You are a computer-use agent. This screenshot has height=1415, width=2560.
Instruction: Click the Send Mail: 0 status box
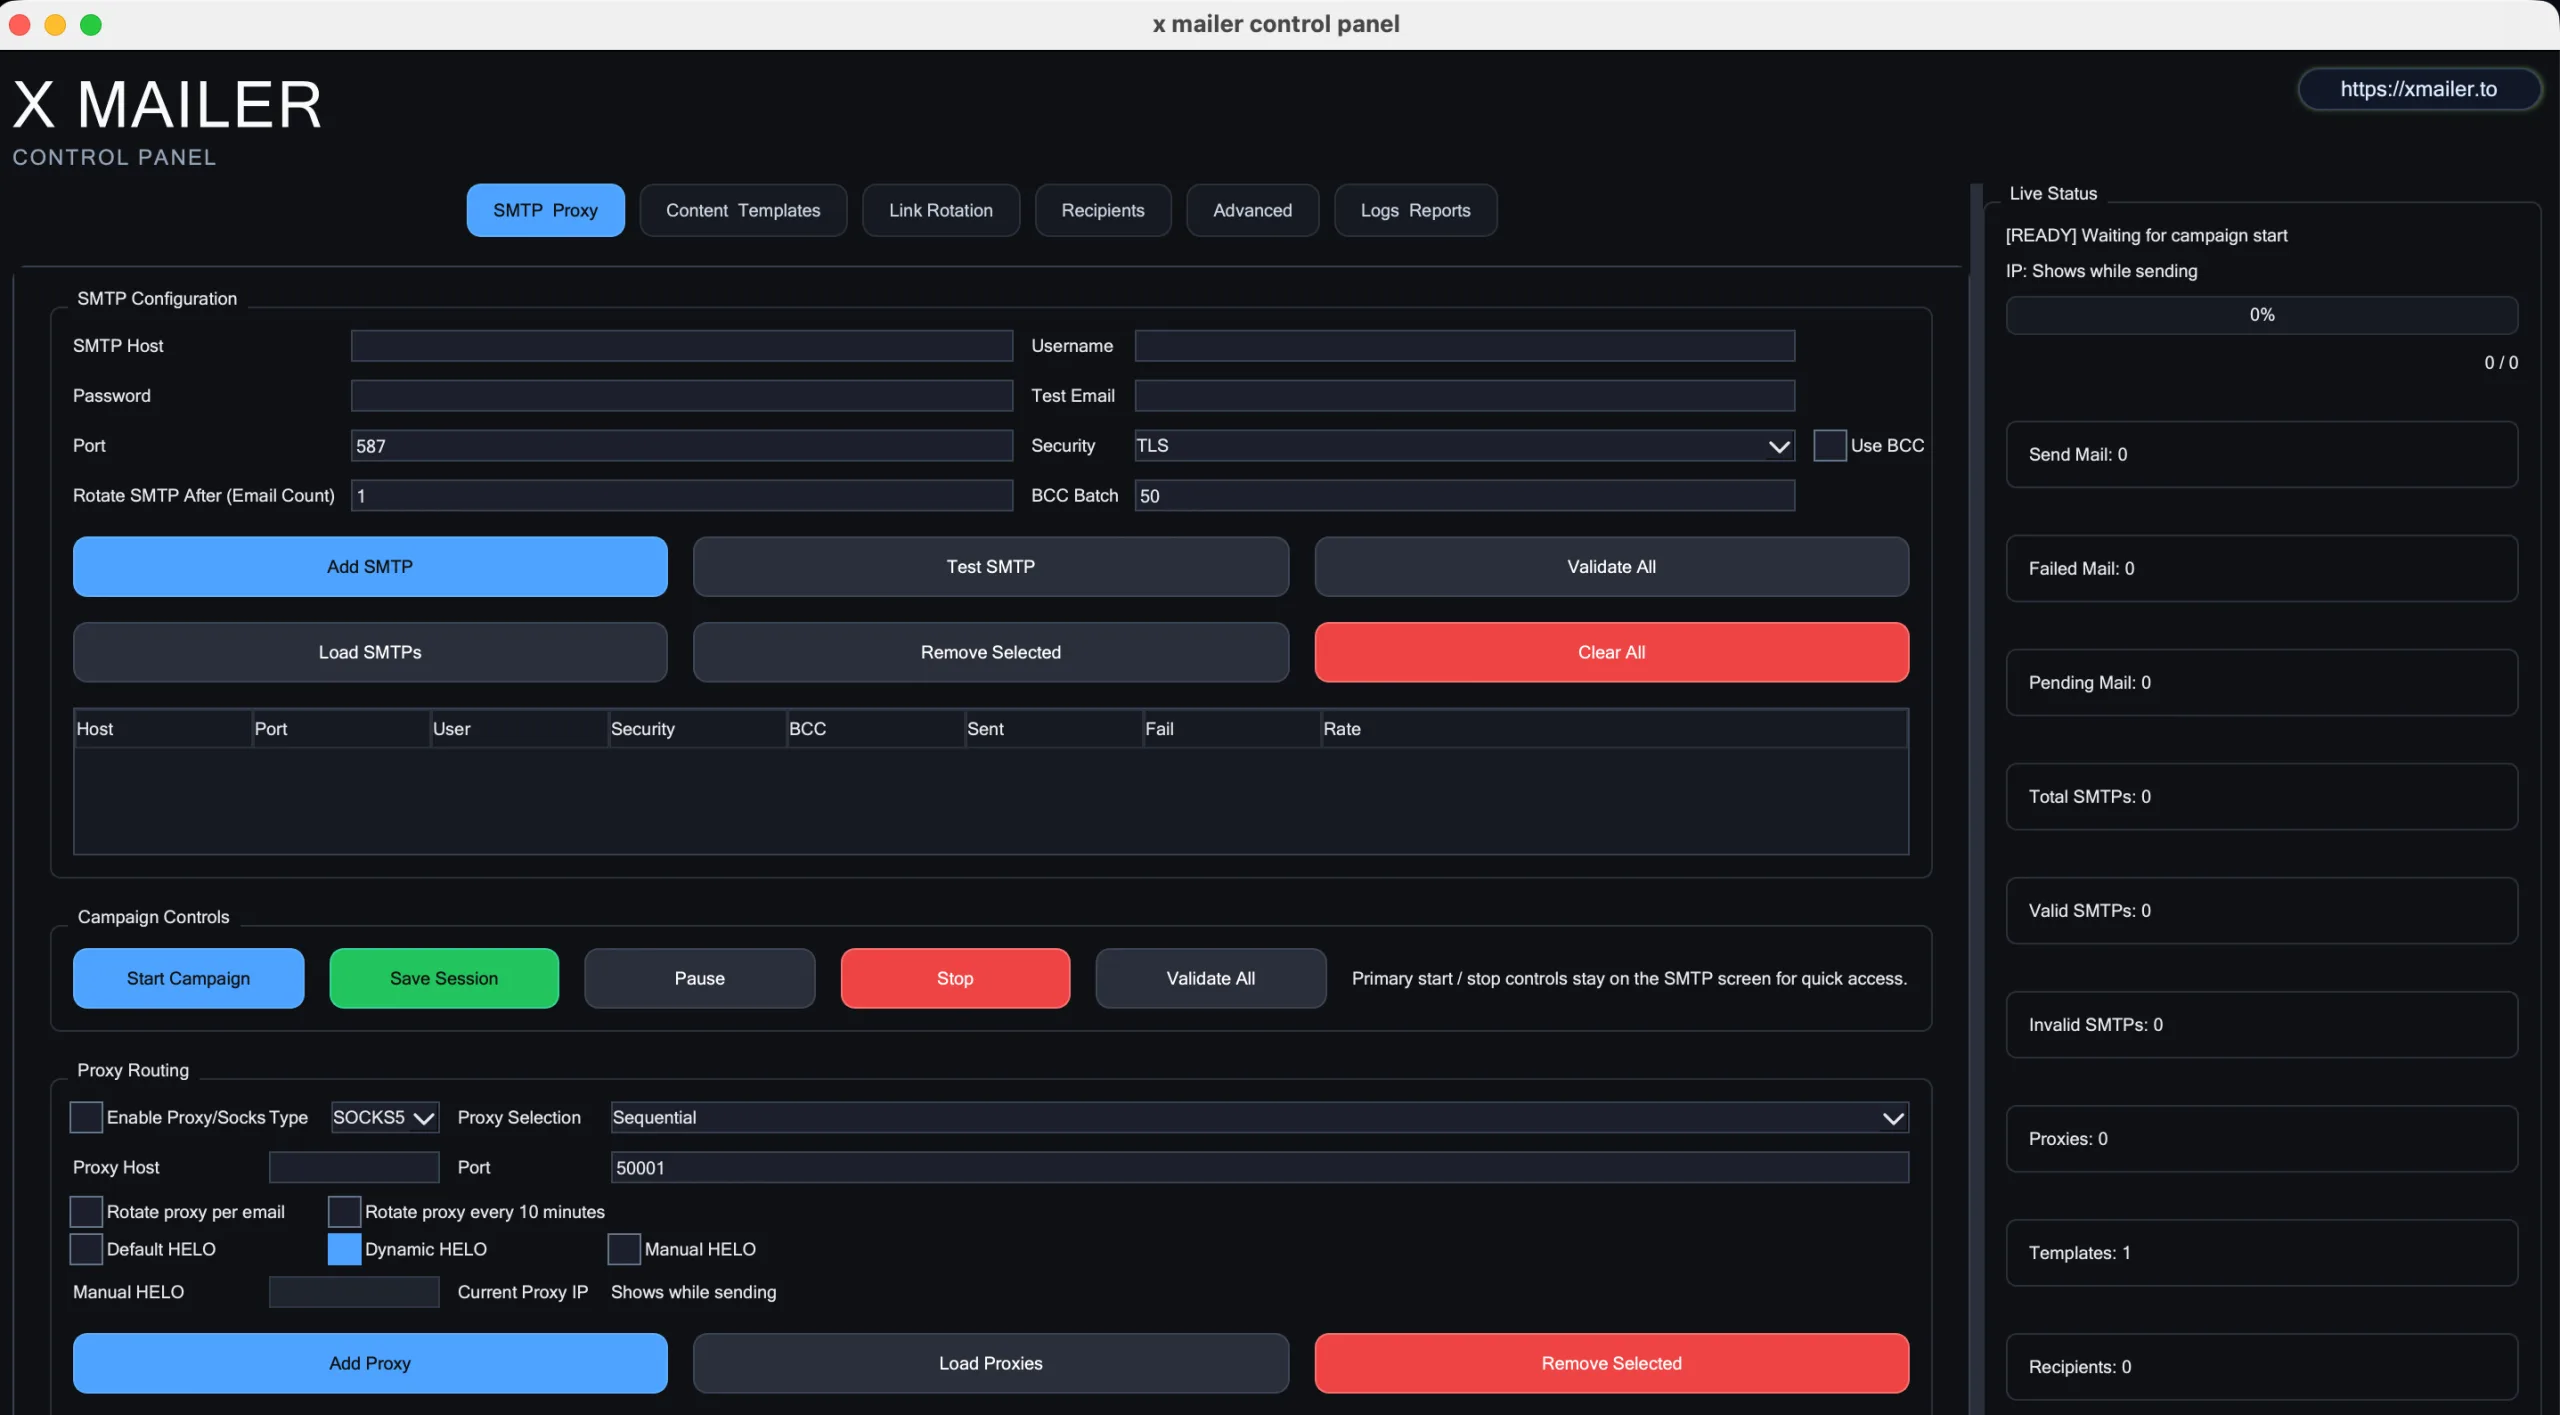2262,455
